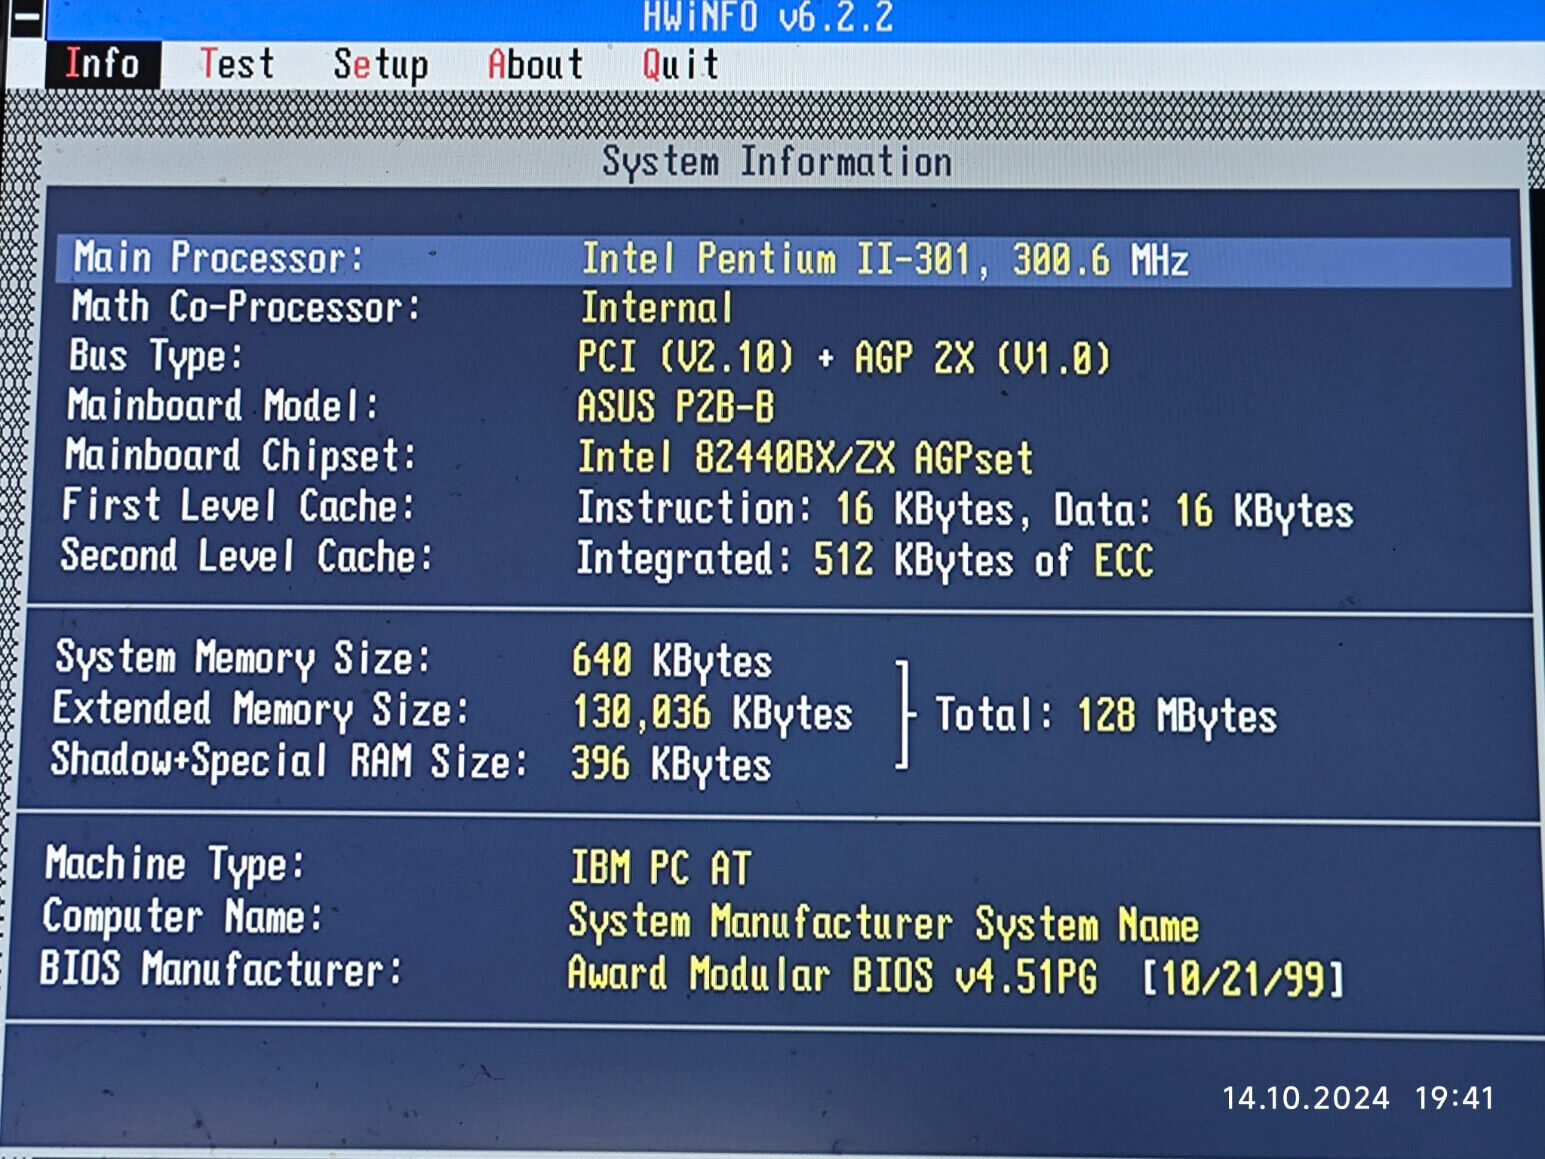Click the '130,036 KBytes' value
Viewport: 1545px width, 1159px height.
tap(713, 714)
